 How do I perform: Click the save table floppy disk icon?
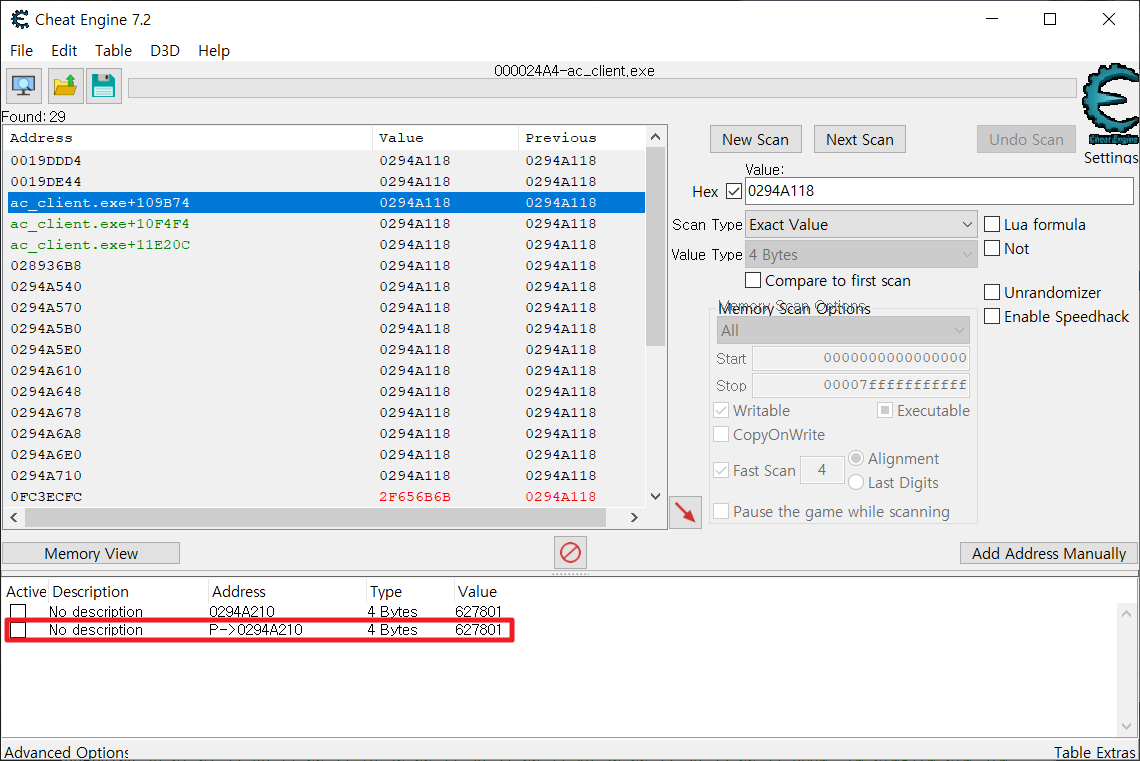click(x=103, y=86)
